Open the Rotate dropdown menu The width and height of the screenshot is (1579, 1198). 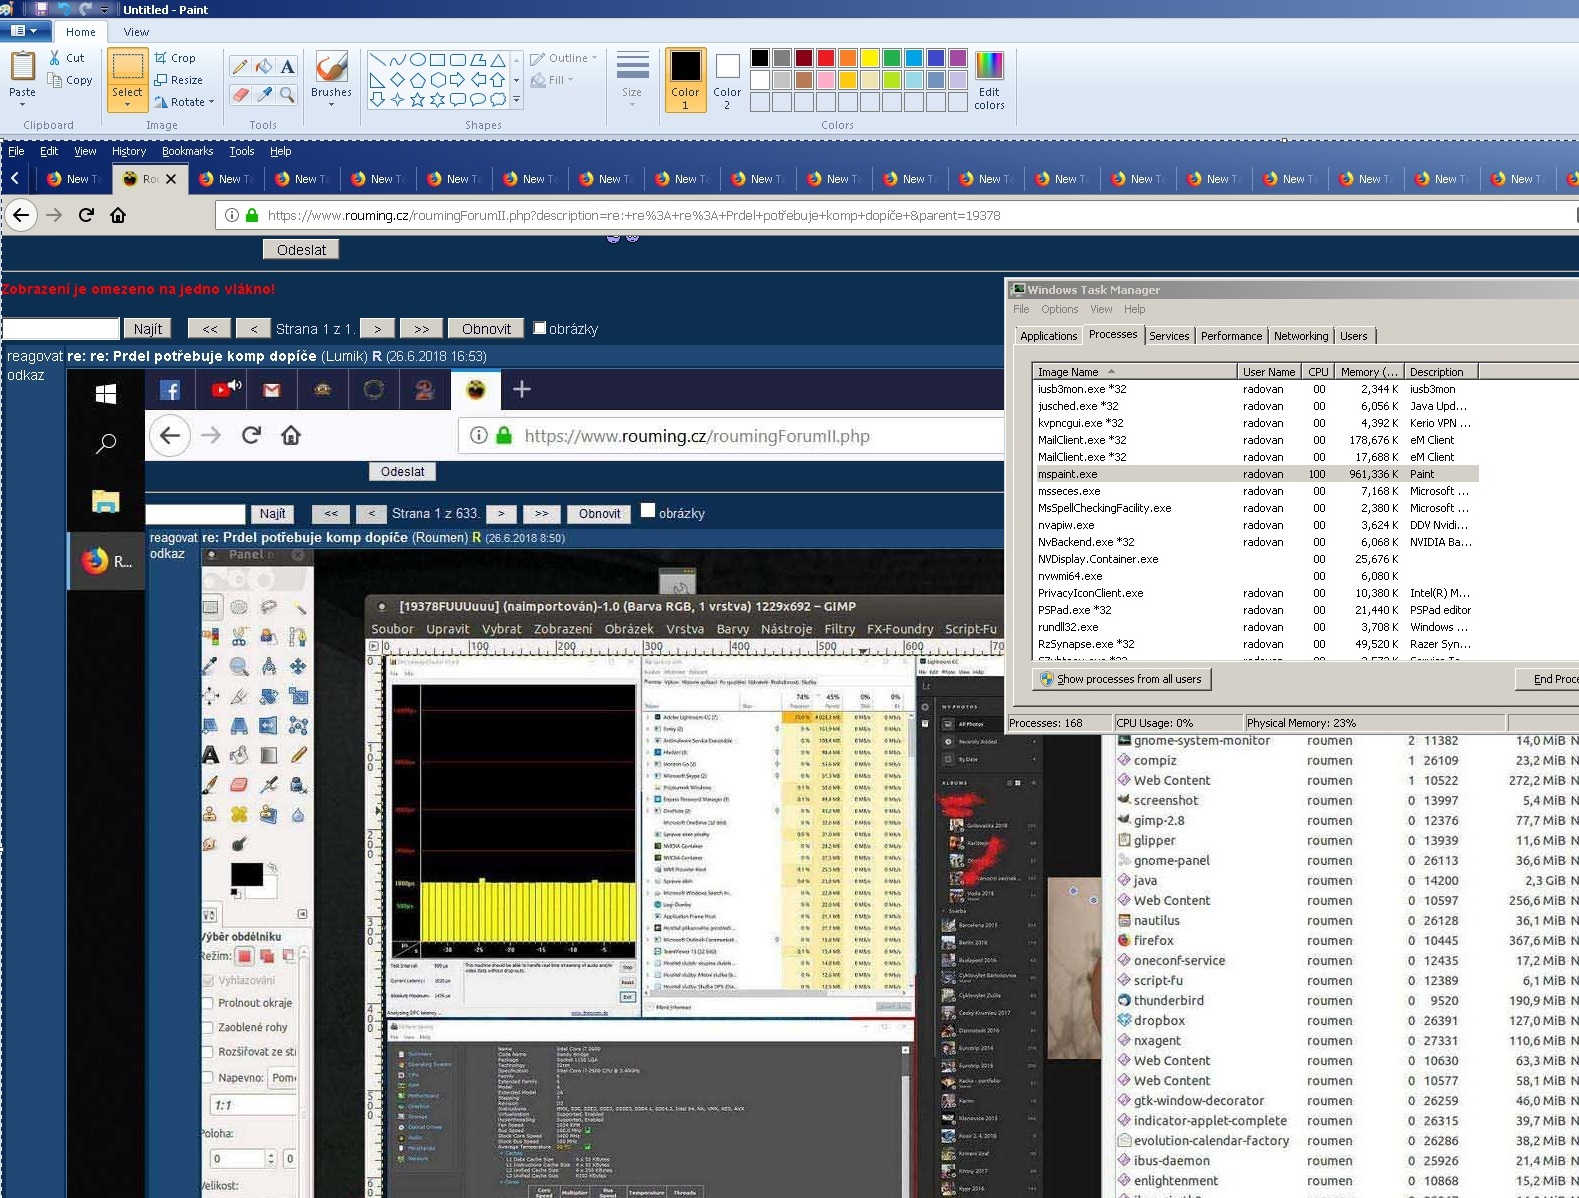(185, 102)
